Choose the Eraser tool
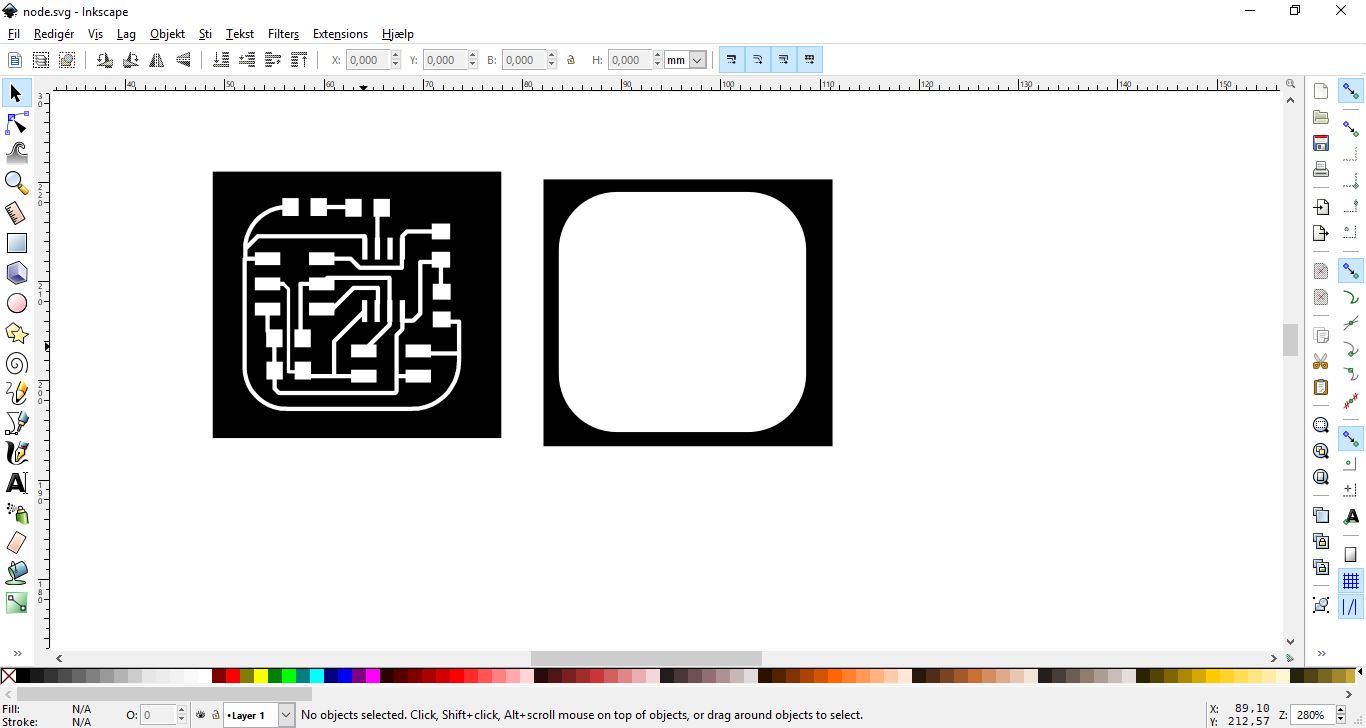The image size is (1366, 728). pyautogui.click(x=16, y=543)
